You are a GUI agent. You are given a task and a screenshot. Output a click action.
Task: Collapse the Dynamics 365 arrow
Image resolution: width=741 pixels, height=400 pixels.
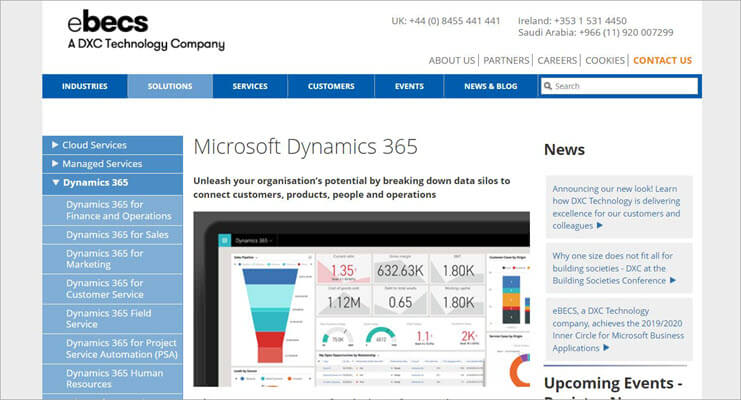[56, 182]
